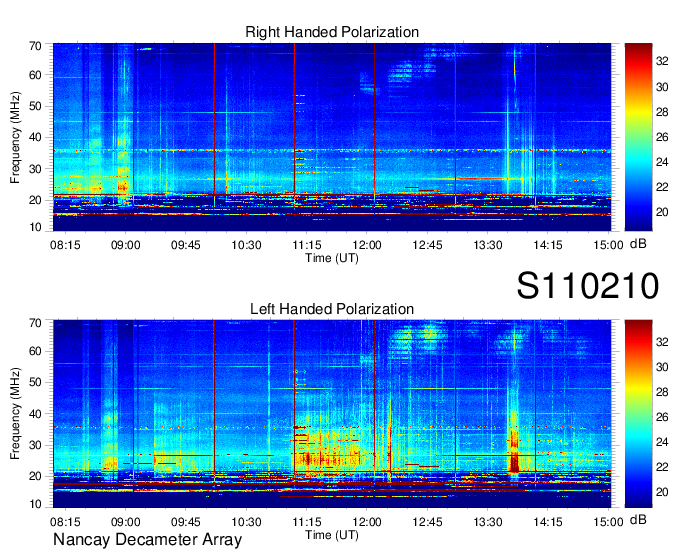Click the 50 MHz tick of Right Handed plot
680x552 pixels.
(35, 106)
